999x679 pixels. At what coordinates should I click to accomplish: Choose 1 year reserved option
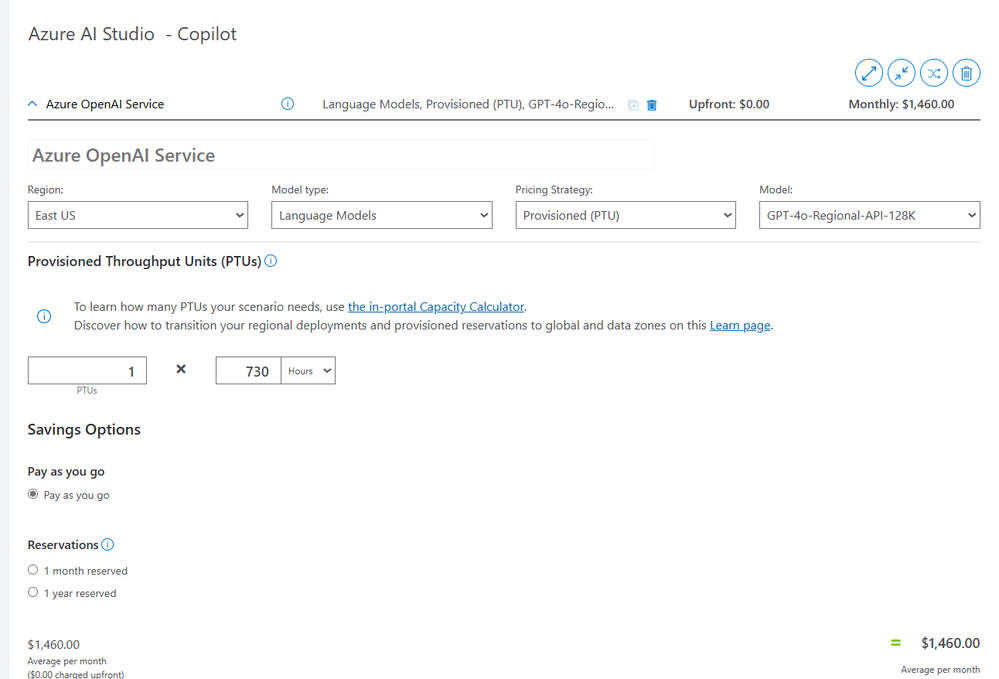33,593
